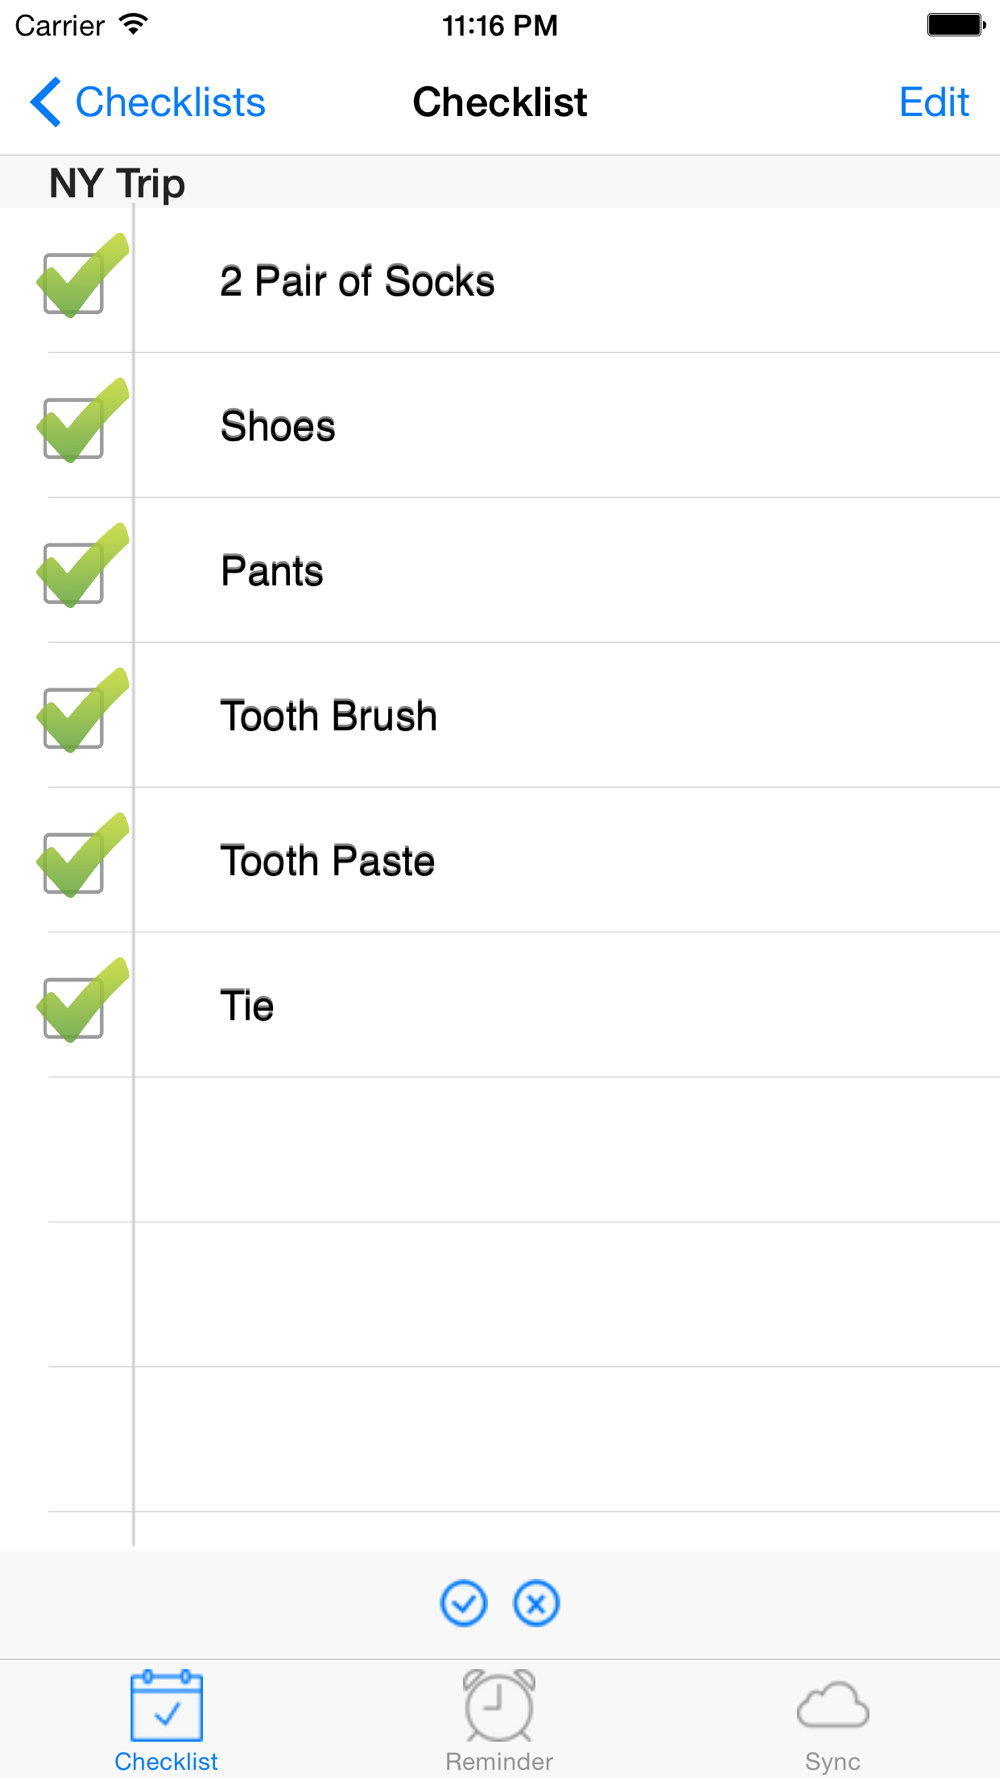Select the Tie list item text

[247, 1005]
